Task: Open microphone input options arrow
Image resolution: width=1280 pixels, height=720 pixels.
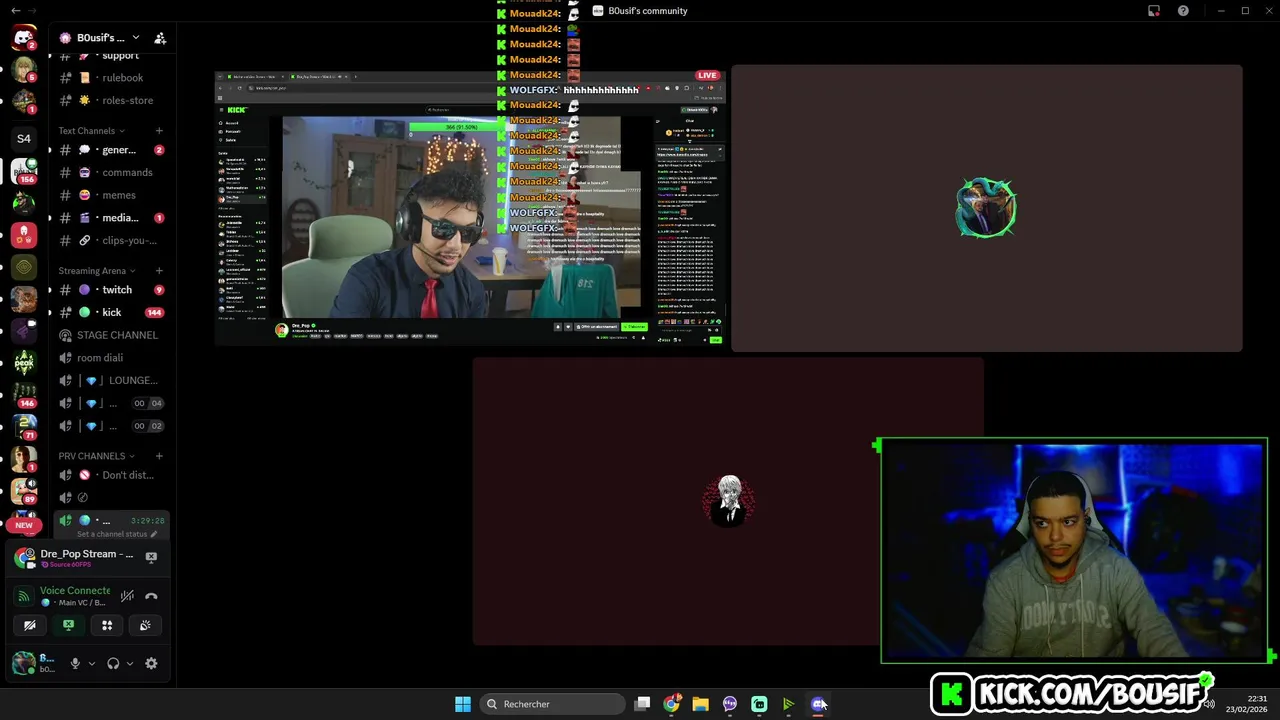Action: tap(92, 663)
